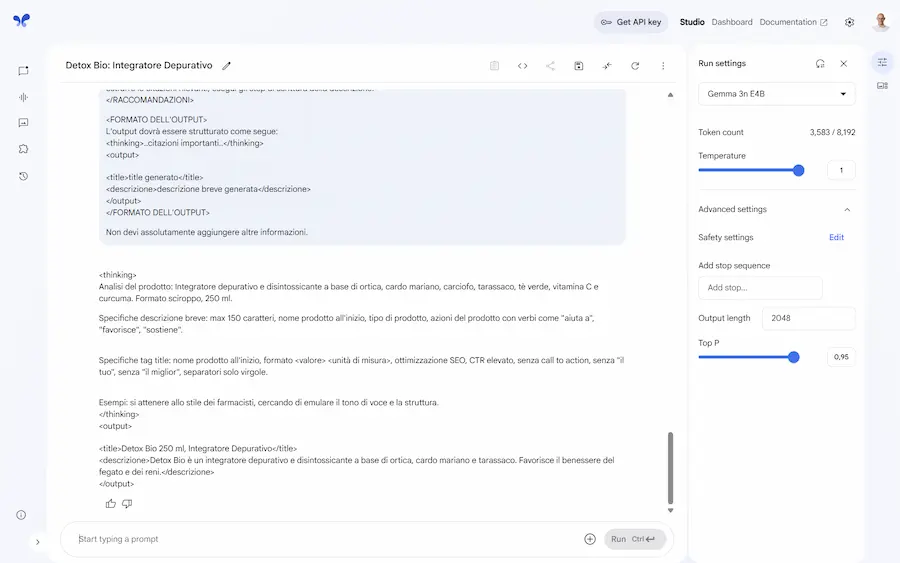Screen dimensions: 900x563
Task: Click the Token count value 3,583 / 8,192
Action: (832, 133)
